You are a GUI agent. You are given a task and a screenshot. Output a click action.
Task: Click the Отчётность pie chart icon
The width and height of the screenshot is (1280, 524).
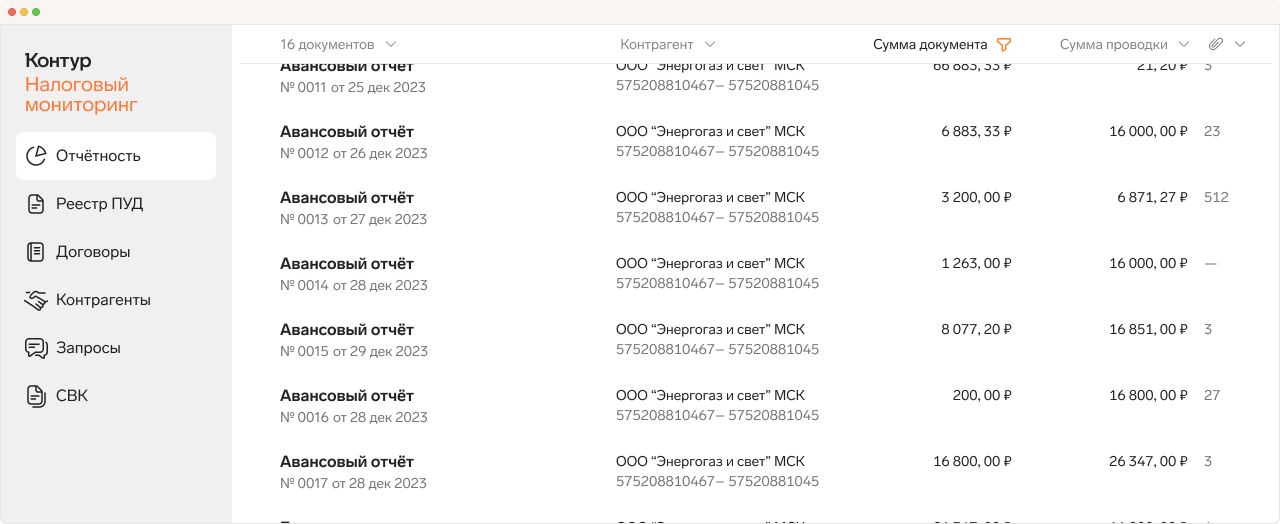tap(36, 156)
